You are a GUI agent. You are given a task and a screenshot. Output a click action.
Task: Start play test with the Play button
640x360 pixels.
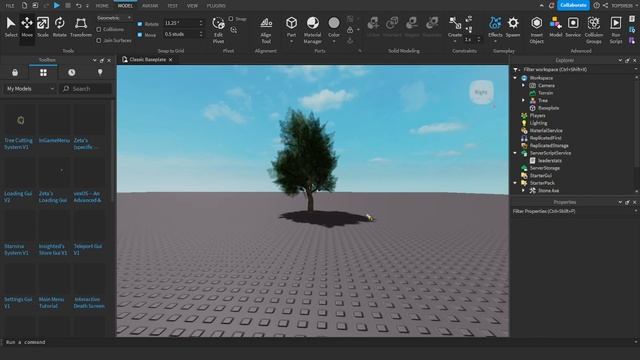(57, 5)
